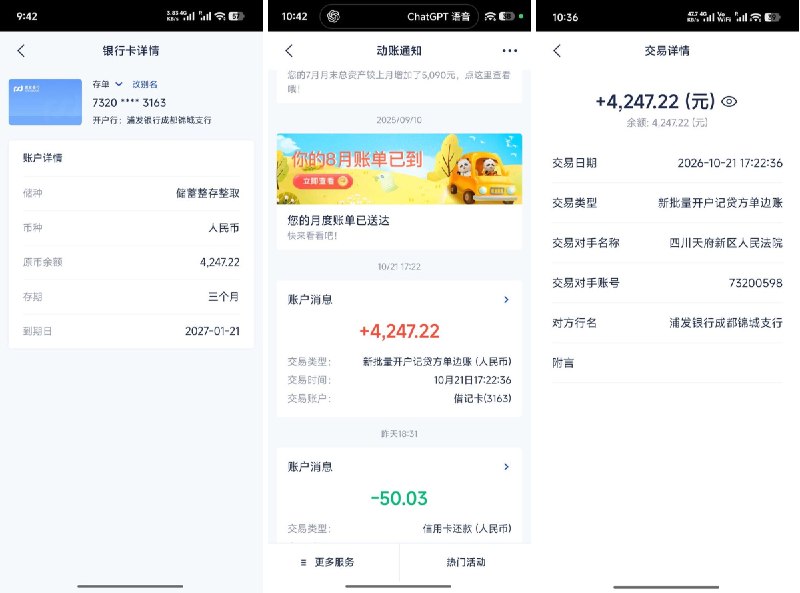Tap the 余额: 4,247.22 (元) line

(666, 122)
